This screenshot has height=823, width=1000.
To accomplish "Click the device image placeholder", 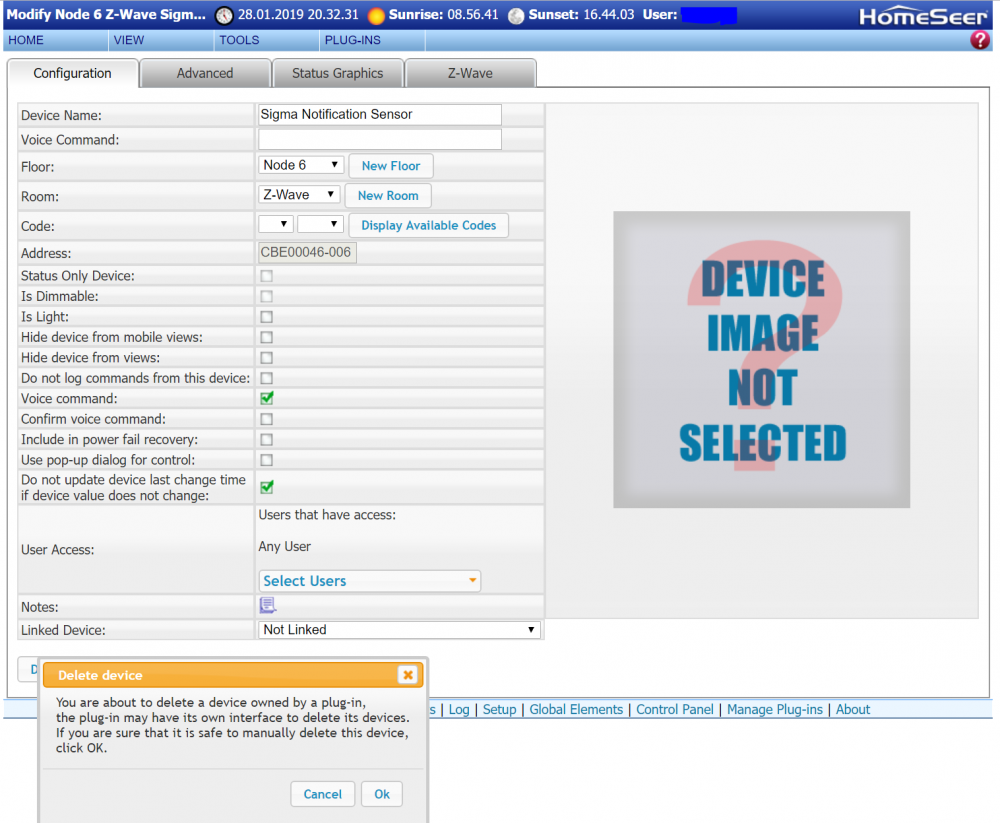I will click(761, 360).
